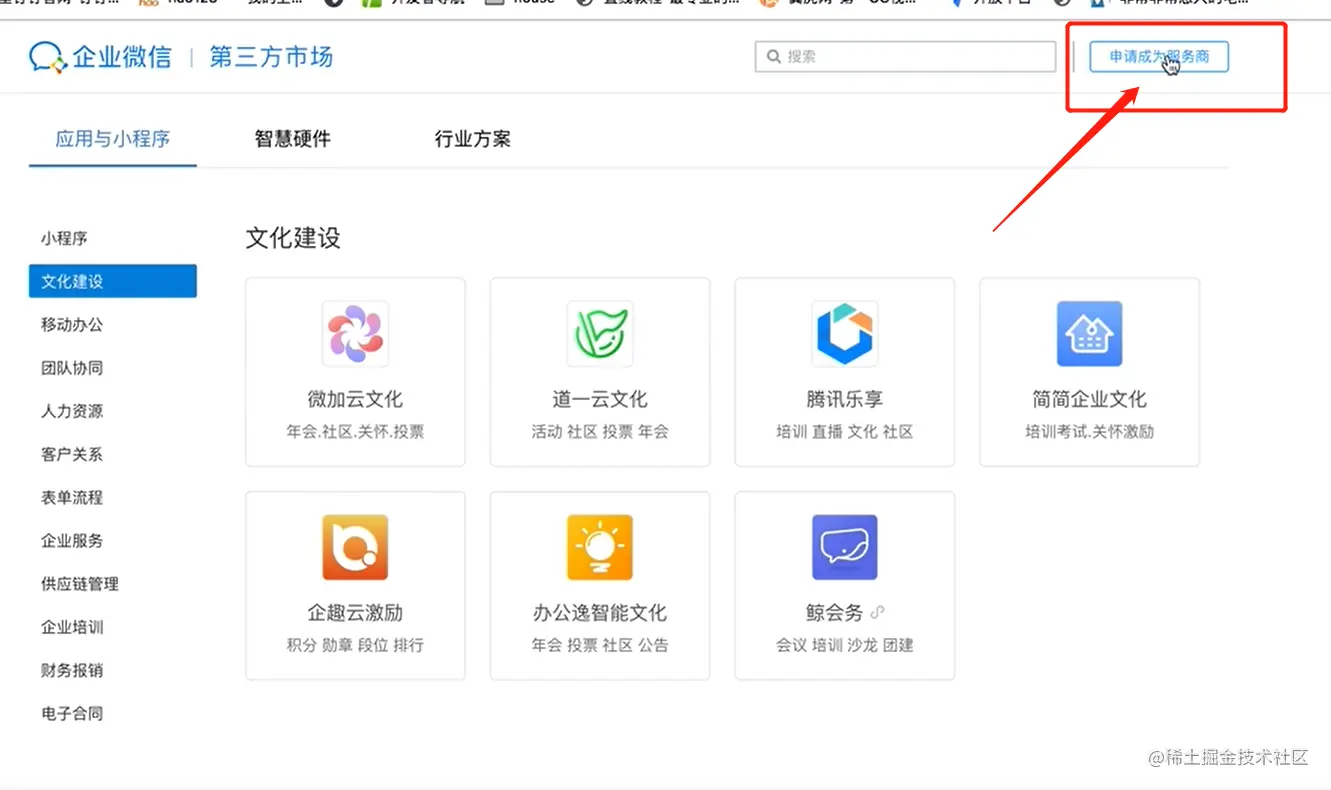Click the 道一云文化 title text

coord(600,399)
